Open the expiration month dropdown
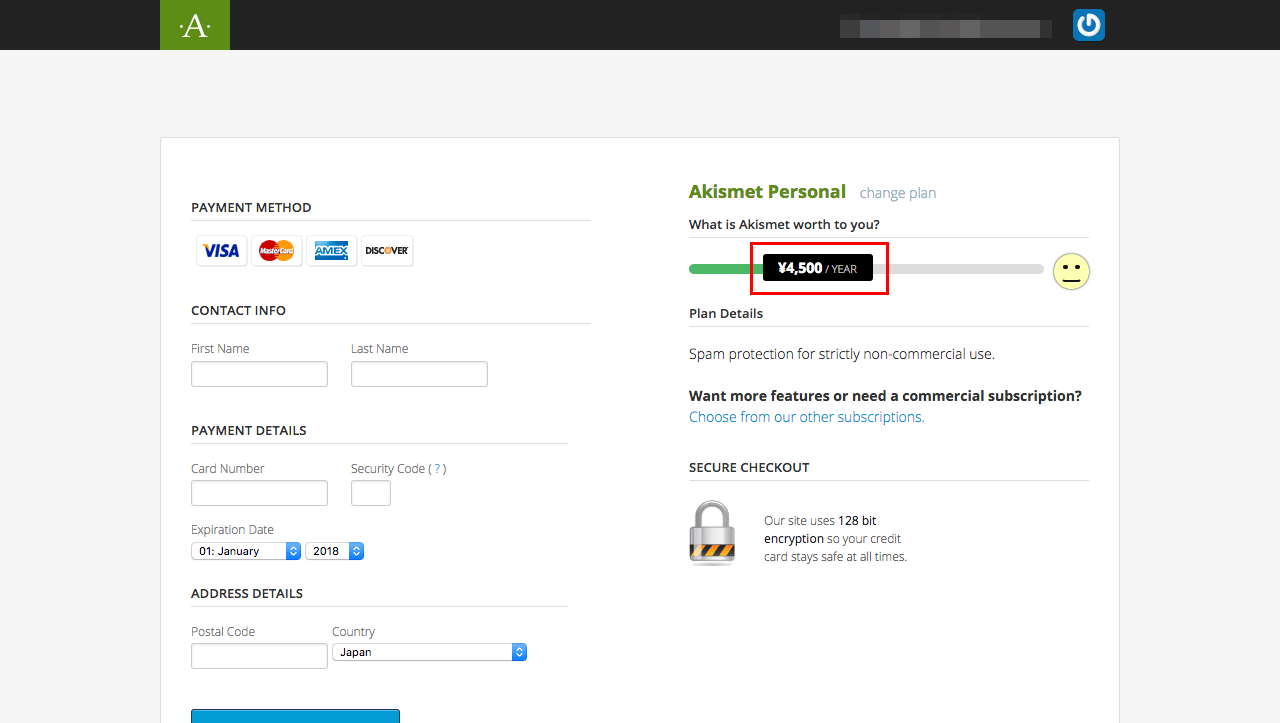The width and height of the screenshot is (1280, 723). [x=246, y=551]
